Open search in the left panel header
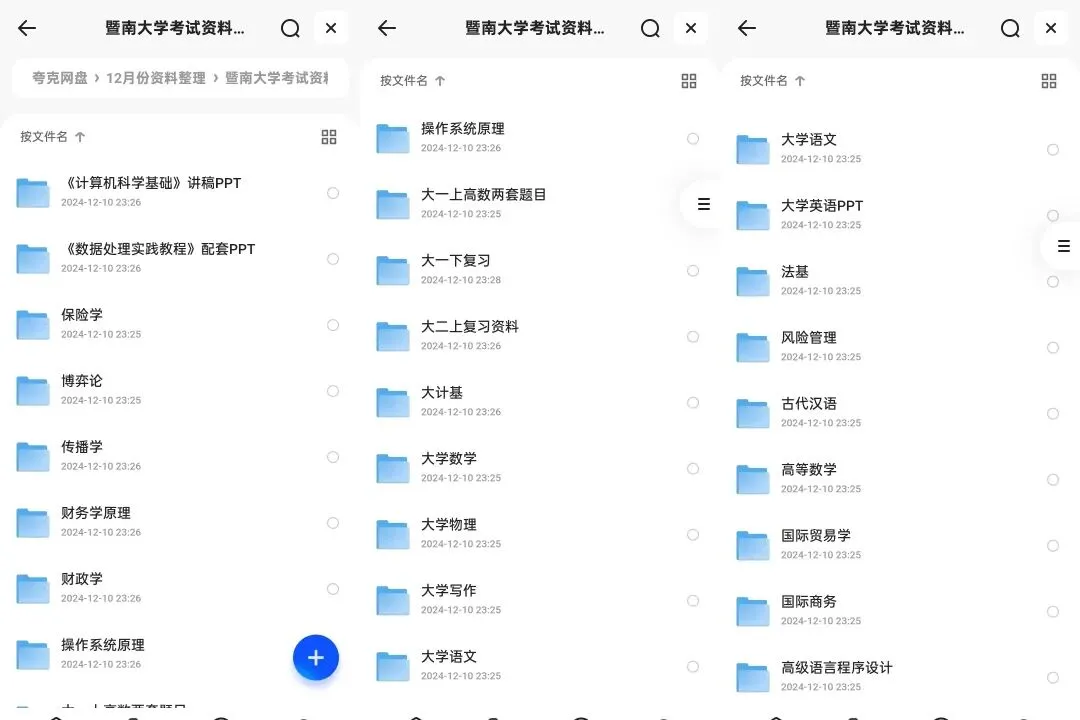This screenshot has height=720, width=1080. (x=290, y=28)
